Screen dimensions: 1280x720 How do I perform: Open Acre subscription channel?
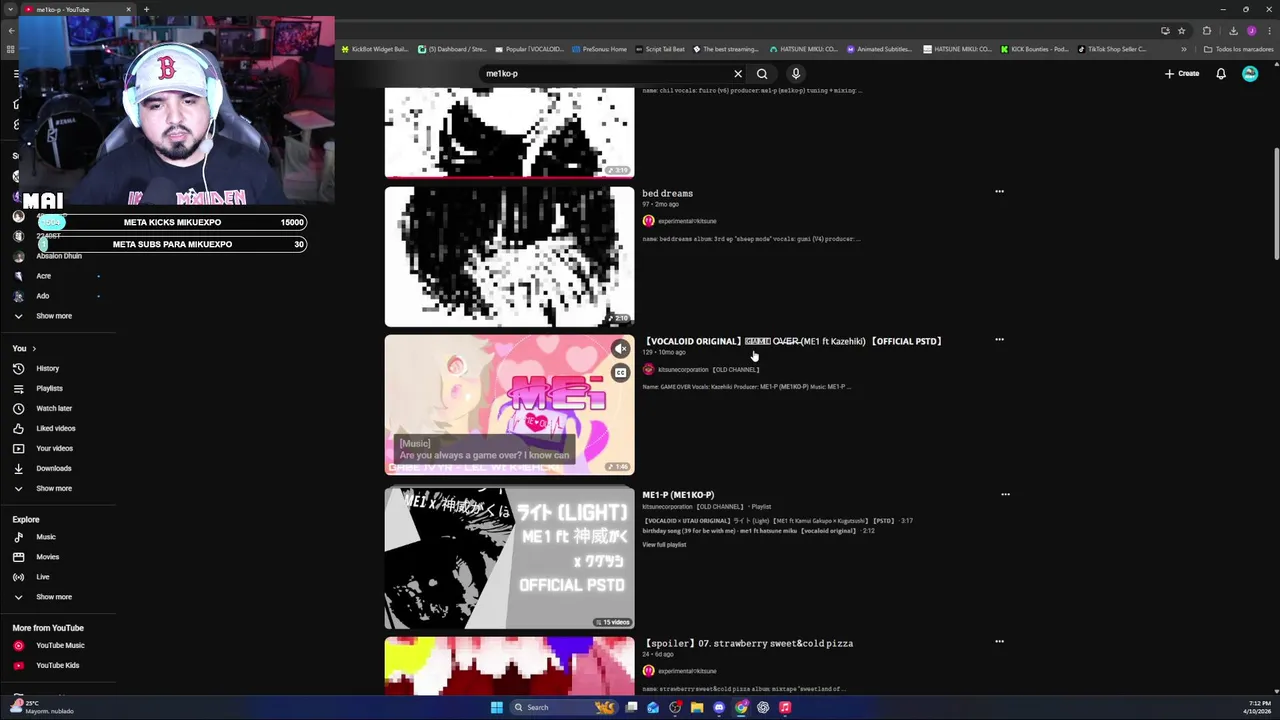click(43, 276)
